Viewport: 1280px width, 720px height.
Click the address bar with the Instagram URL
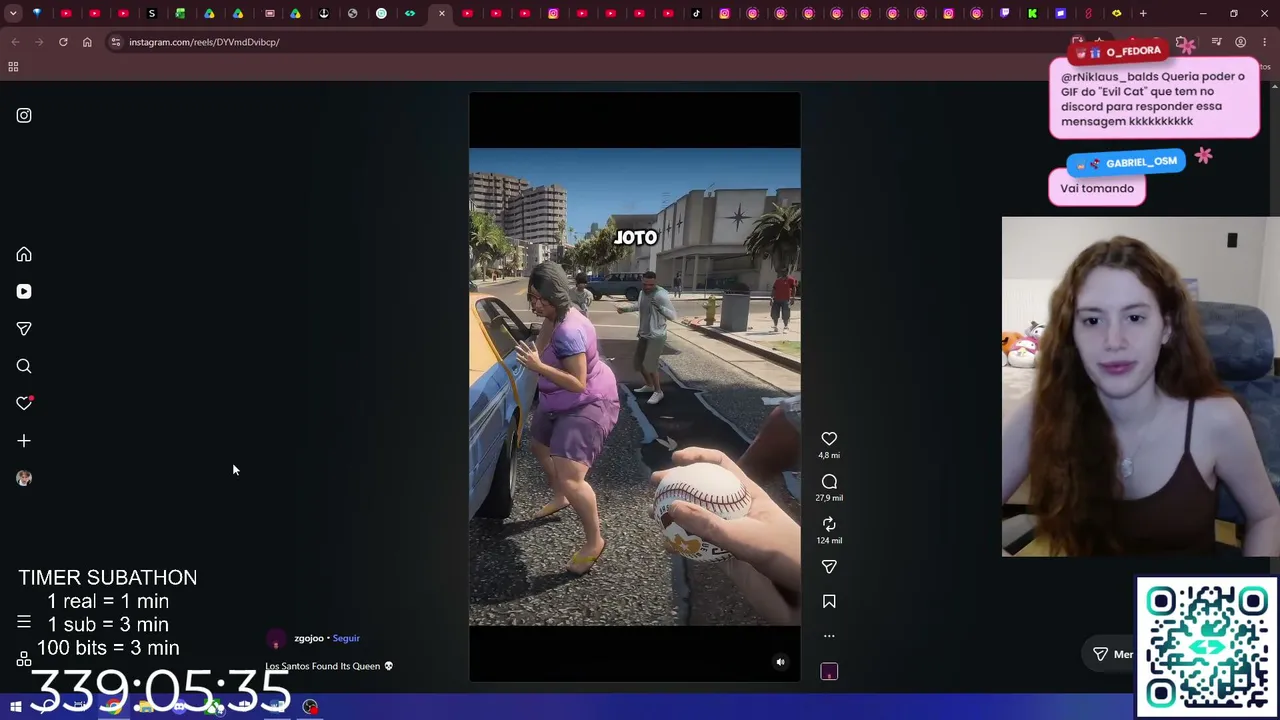pyautogui.click(x=590, y=42)
